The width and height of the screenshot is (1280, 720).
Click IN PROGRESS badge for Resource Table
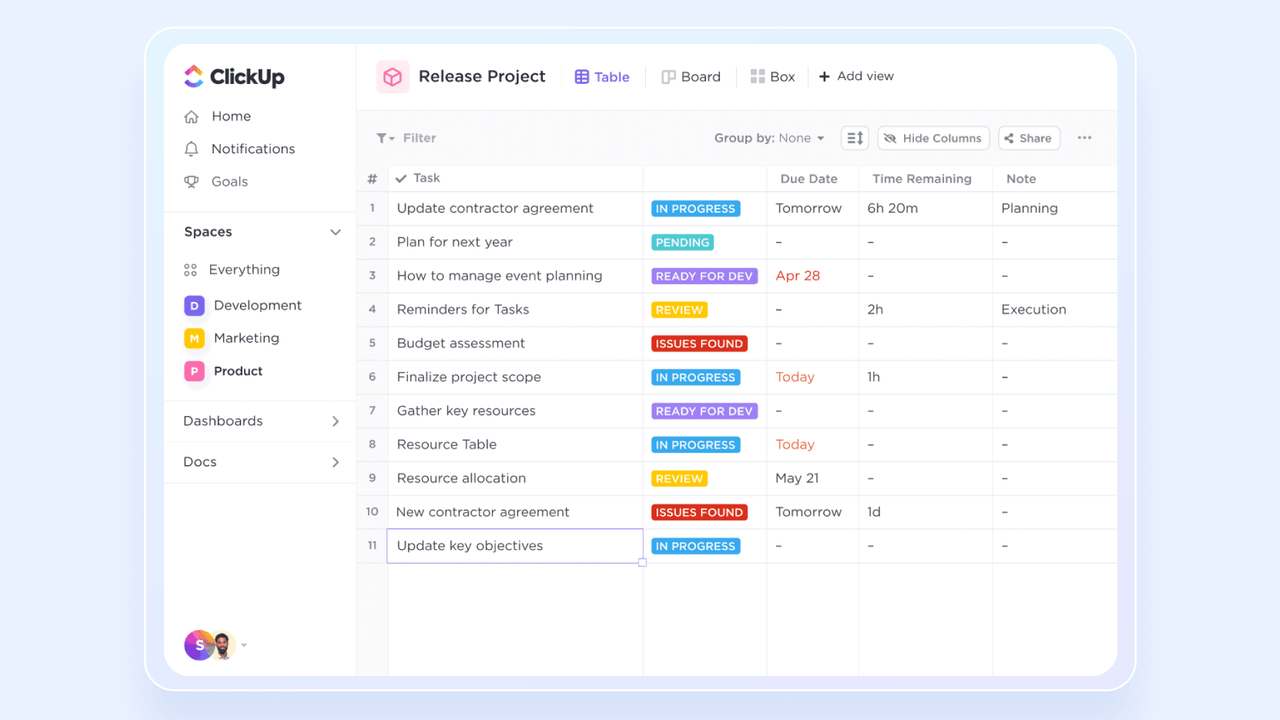[695, 445]
